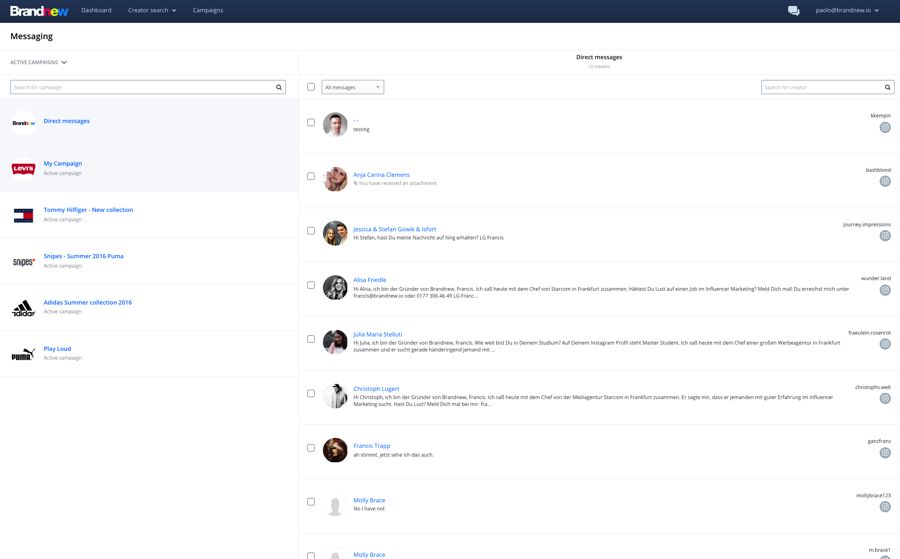
Task: Open the Direct messages conversation list
Action: (67, 121)
